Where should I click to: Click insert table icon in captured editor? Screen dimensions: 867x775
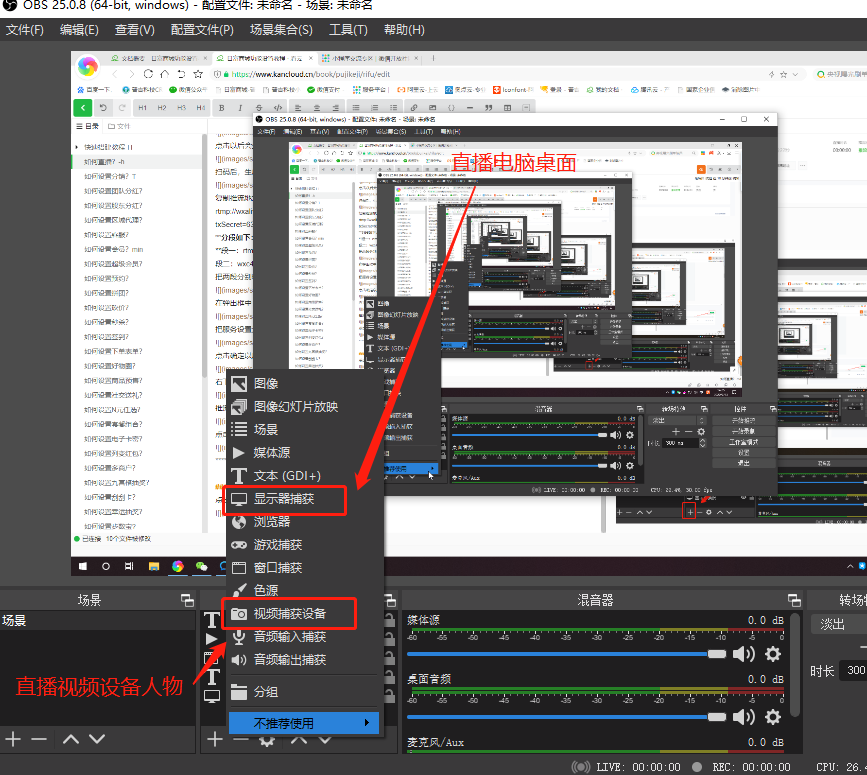click(x=507, y=108)
